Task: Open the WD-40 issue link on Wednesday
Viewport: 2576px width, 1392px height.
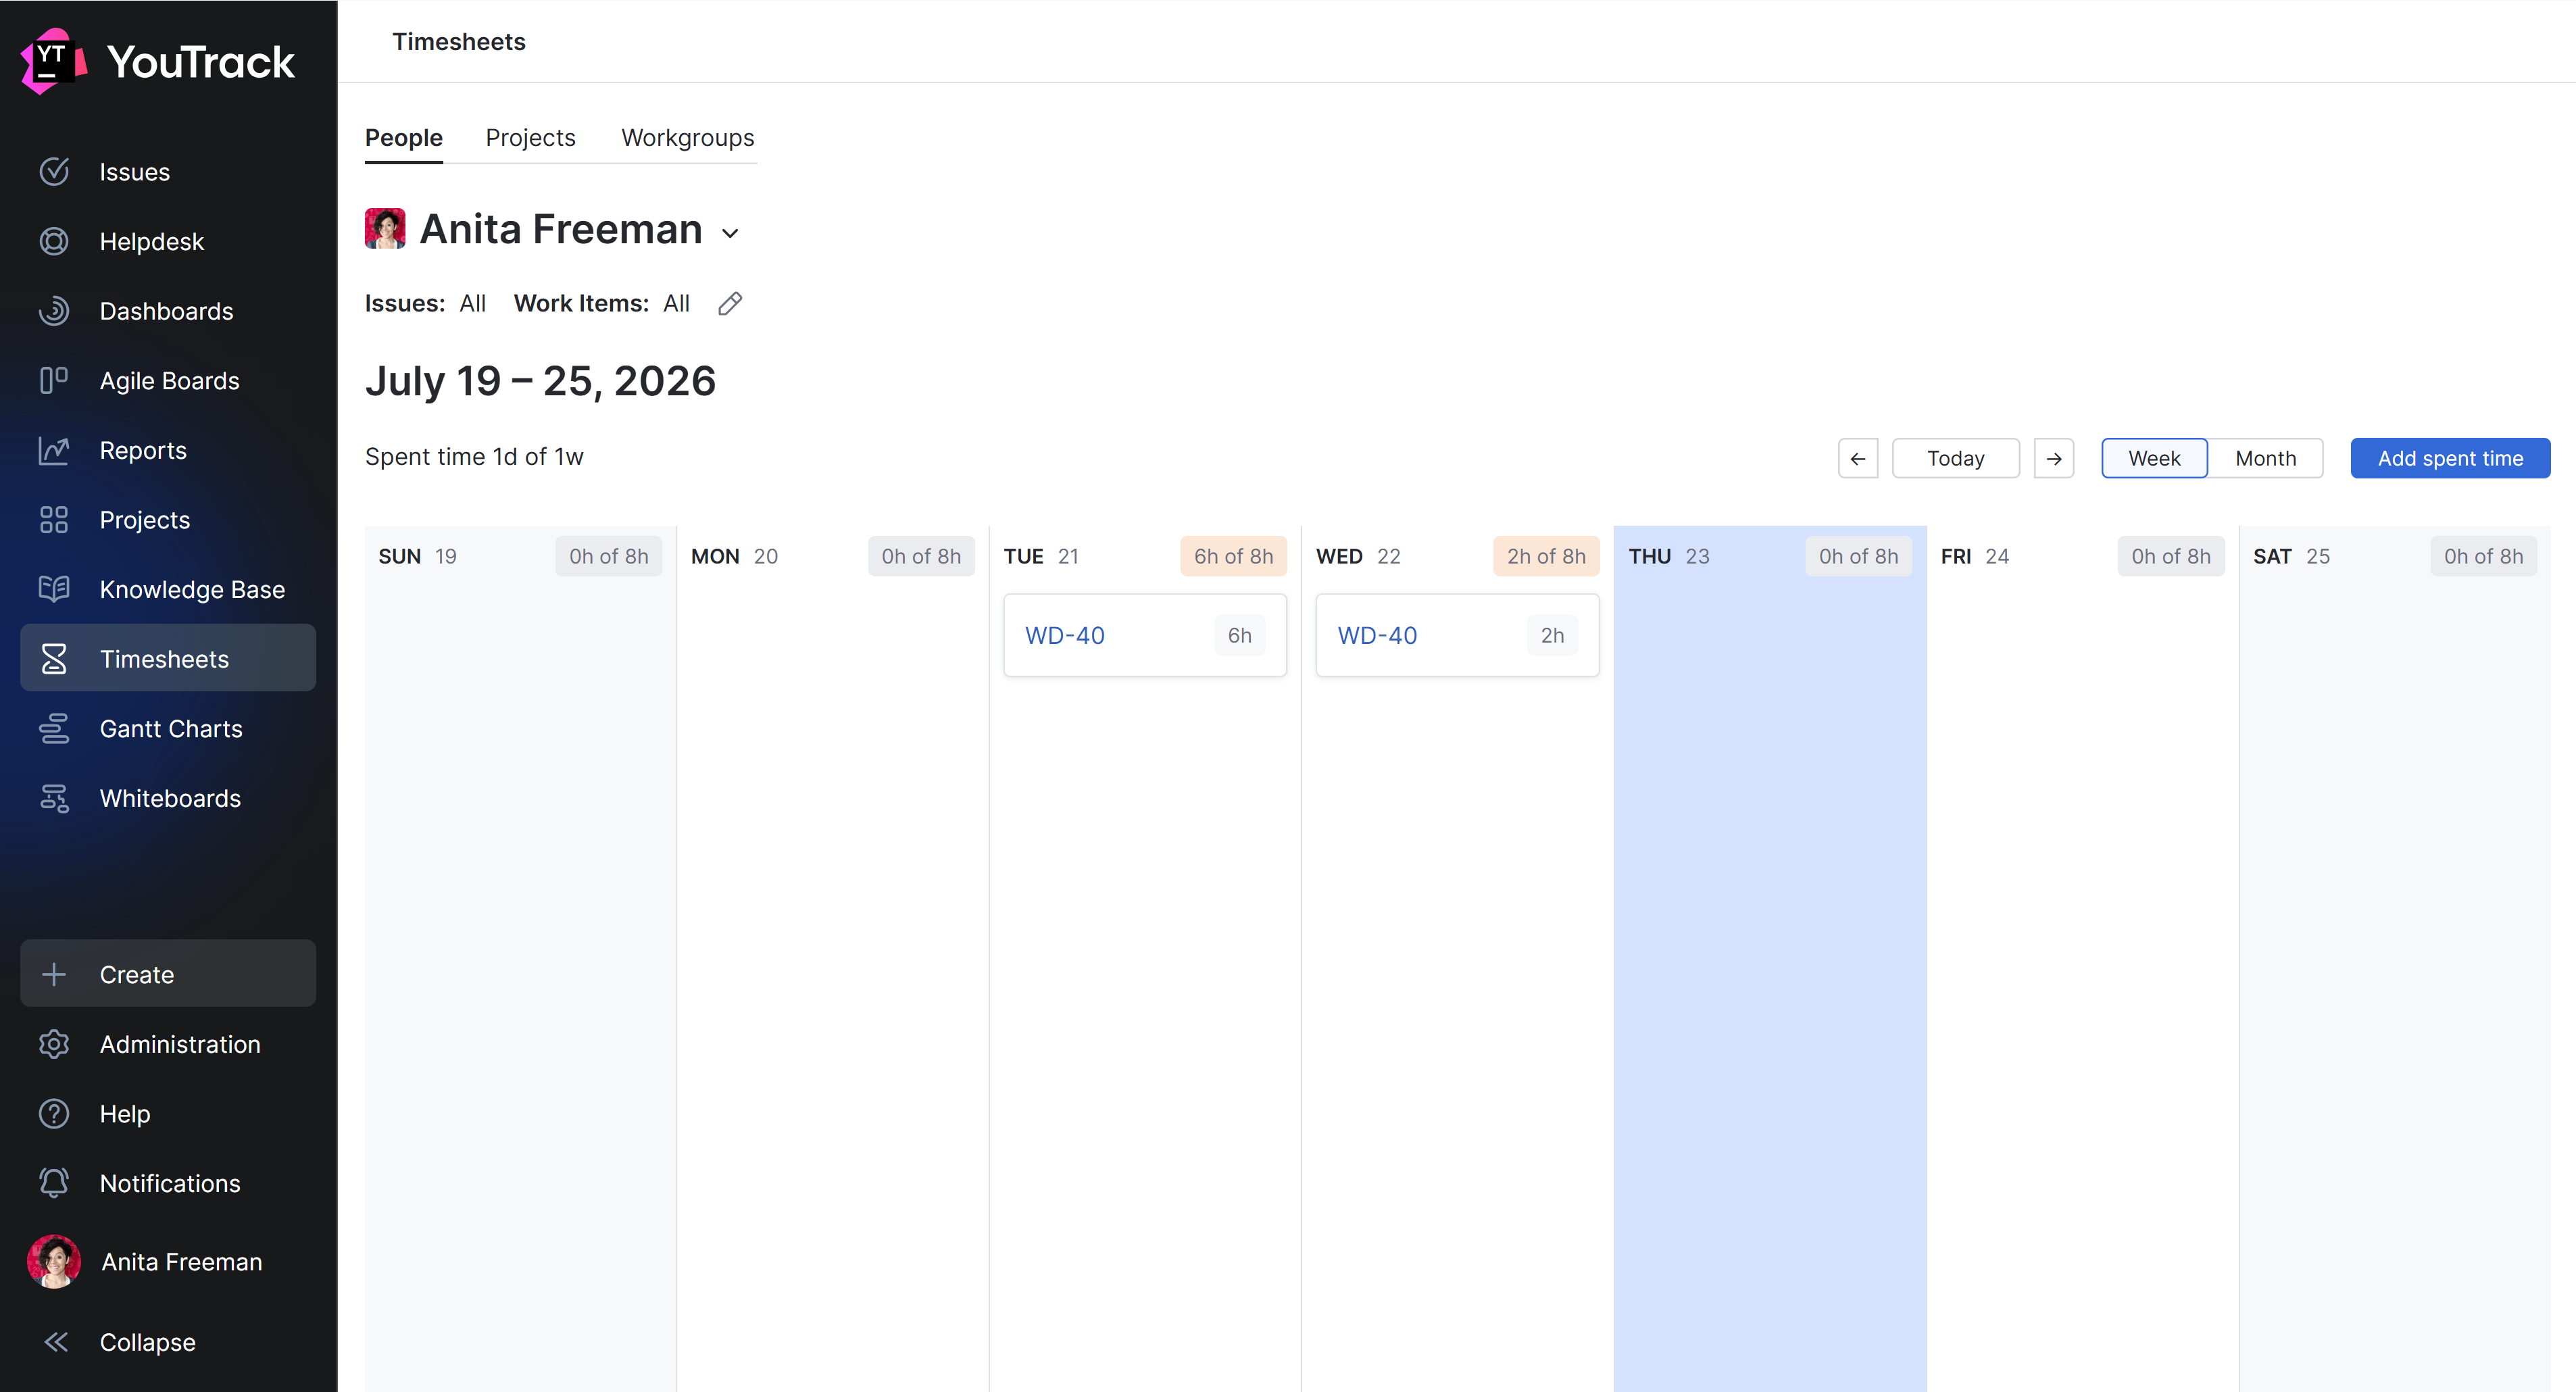Action: tap(1377, 636)
